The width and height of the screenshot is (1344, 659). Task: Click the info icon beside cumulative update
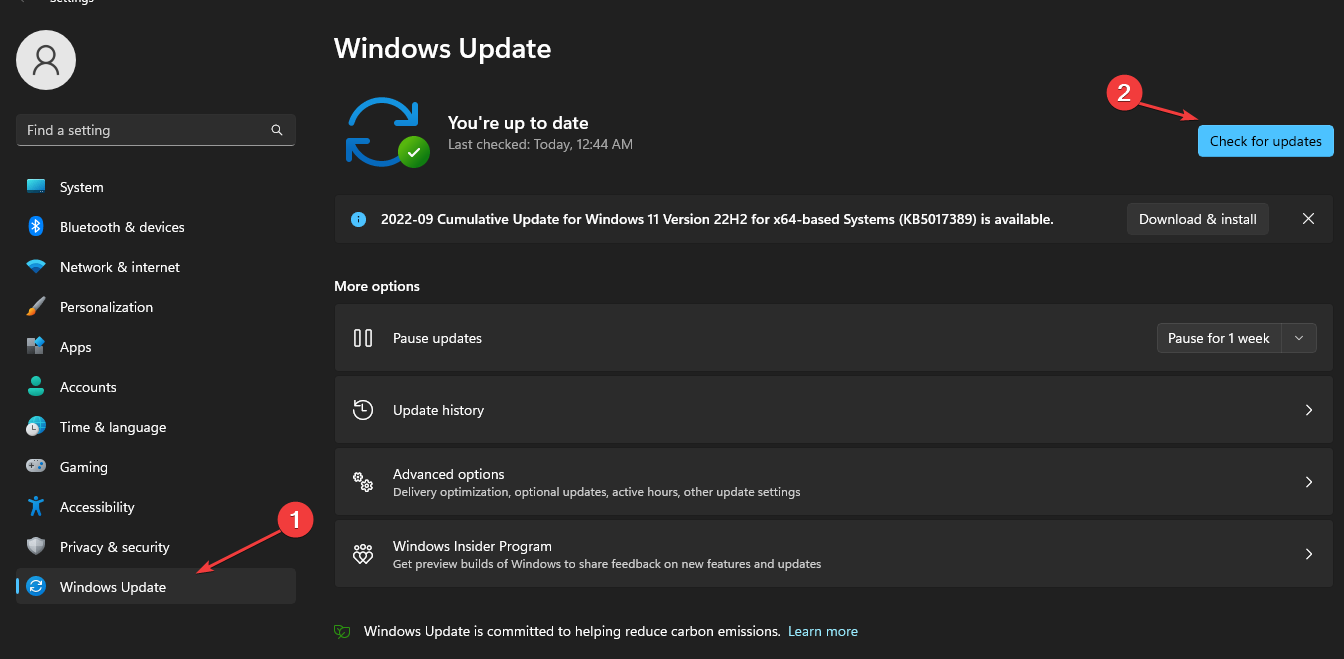pos(358,219)
